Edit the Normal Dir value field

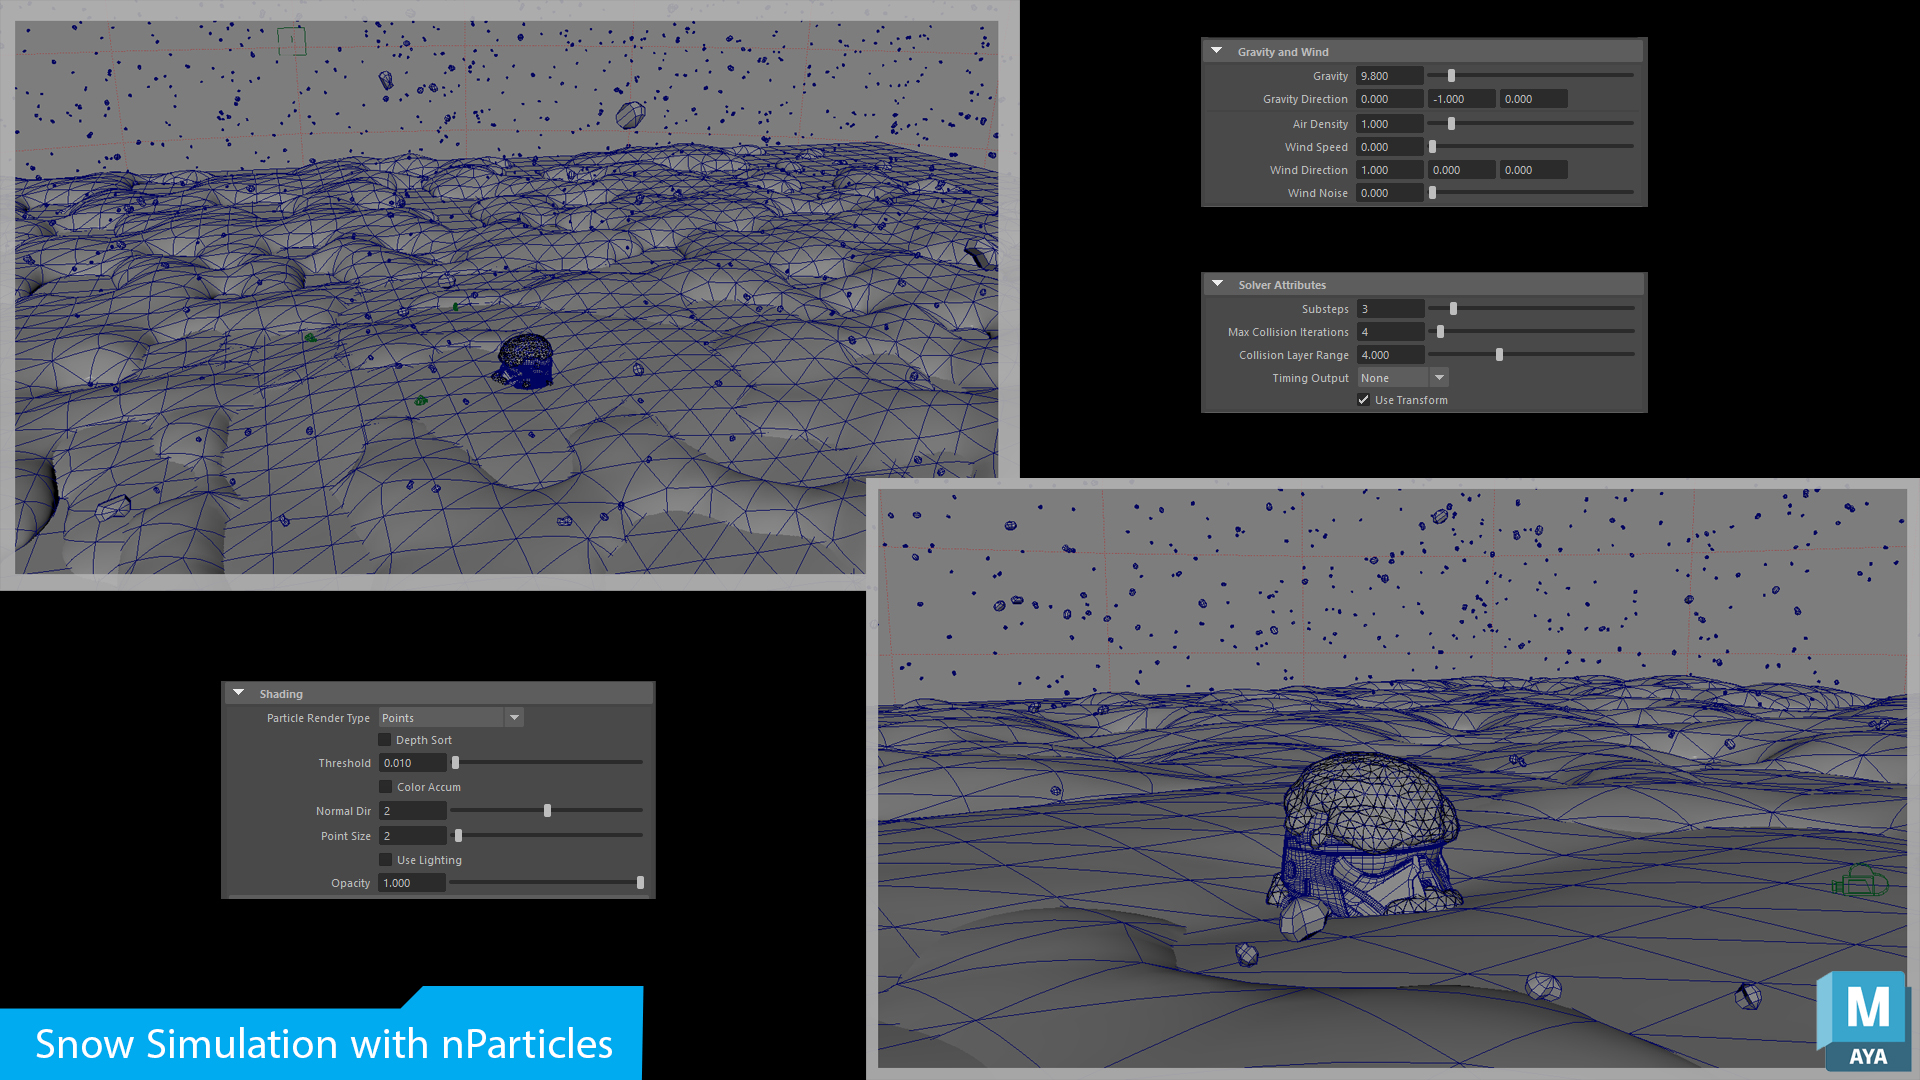click(412, 810)
